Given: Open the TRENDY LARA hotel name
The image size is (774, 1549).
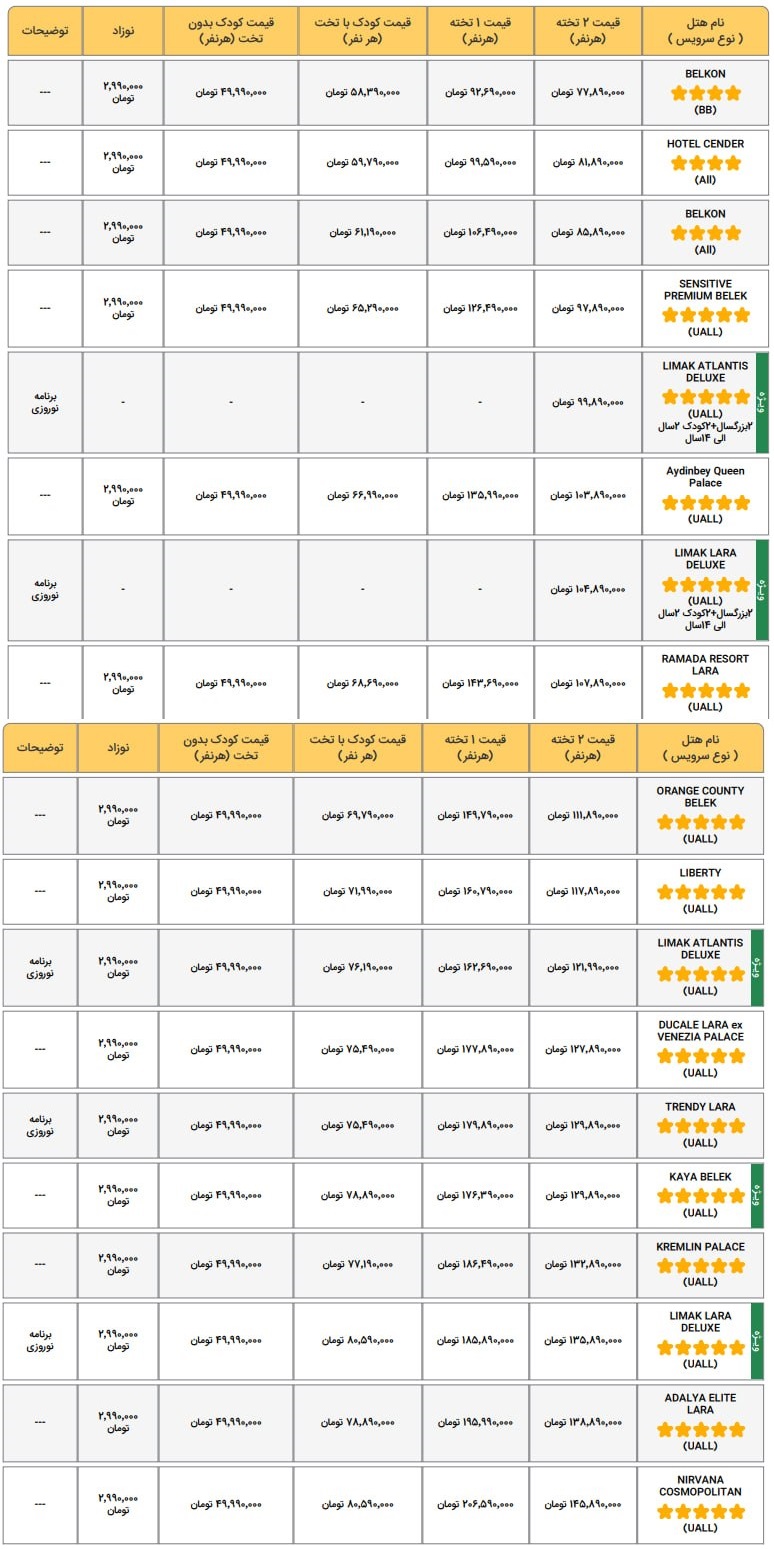Looking at the screenshot, I should pyautogui.click(x=700, y=1107).
